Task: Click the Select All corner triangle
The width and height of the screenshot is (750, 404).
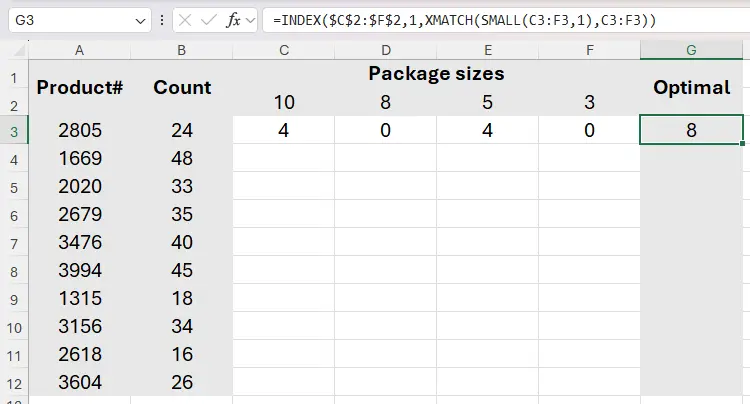Action: pos(18,50)
